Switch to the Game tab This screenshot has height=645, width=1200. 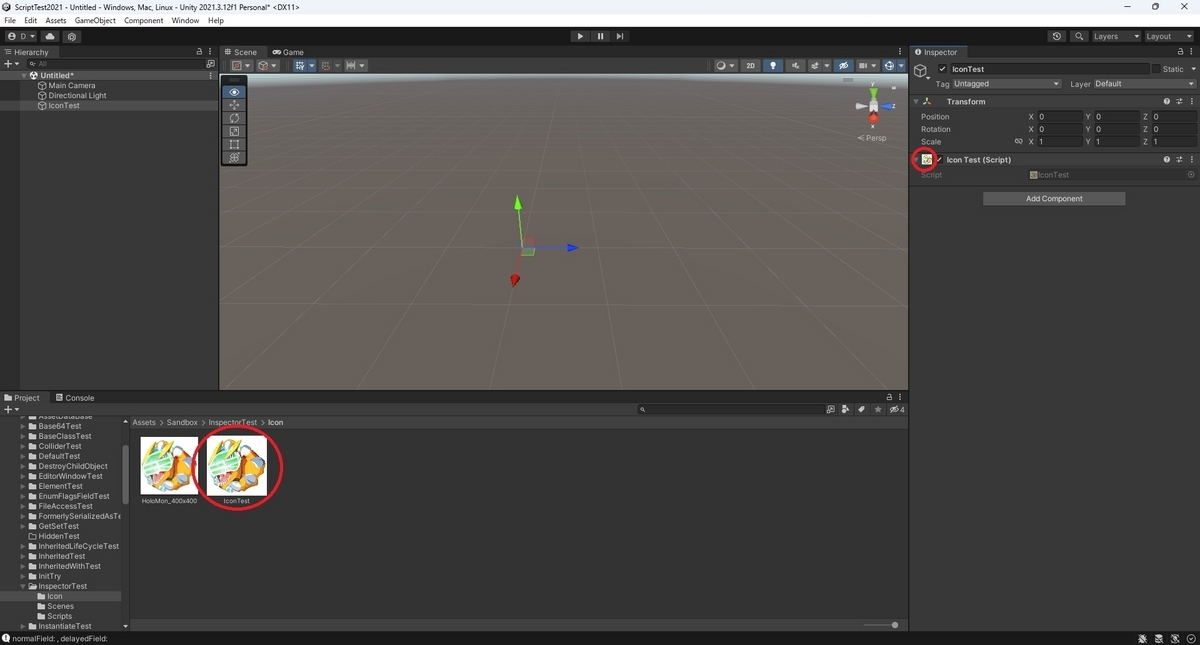pos(288,52)
